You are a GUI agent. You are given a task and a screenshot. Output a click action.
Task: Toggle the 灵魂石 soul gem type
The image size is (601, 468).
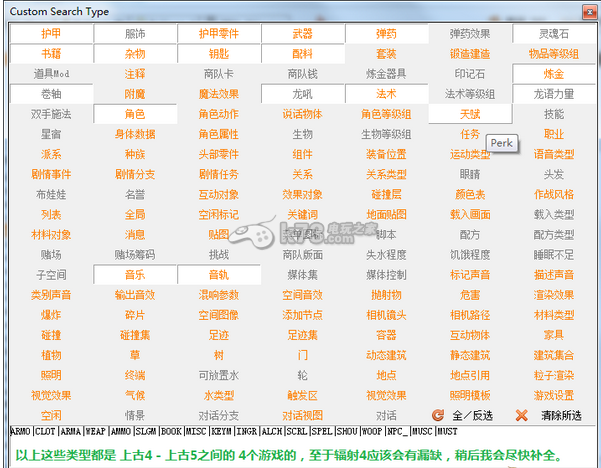(x=553, y=33)
